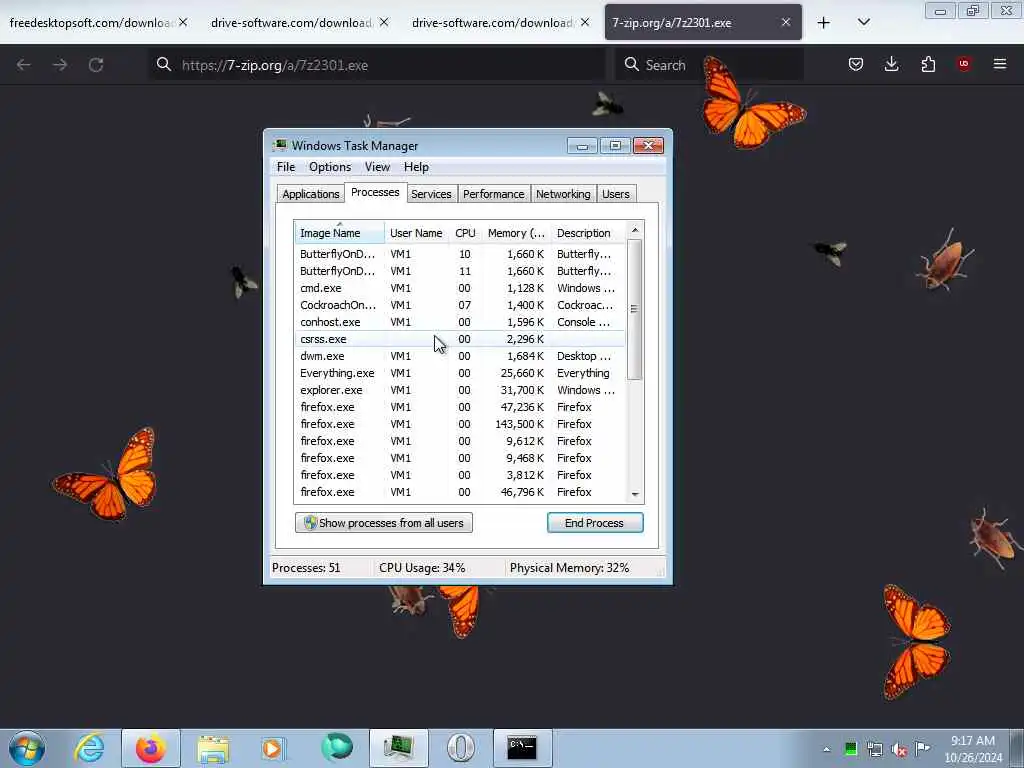This screenshot has width=1024, height=768.
Task: Open the uBlock Origin shield icon
Action: tap(964, 64)
